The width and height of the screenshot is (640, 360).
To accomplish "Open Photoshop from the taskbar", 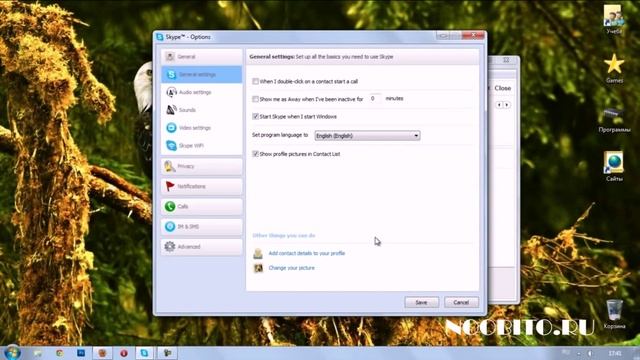I will coord(81,353).
